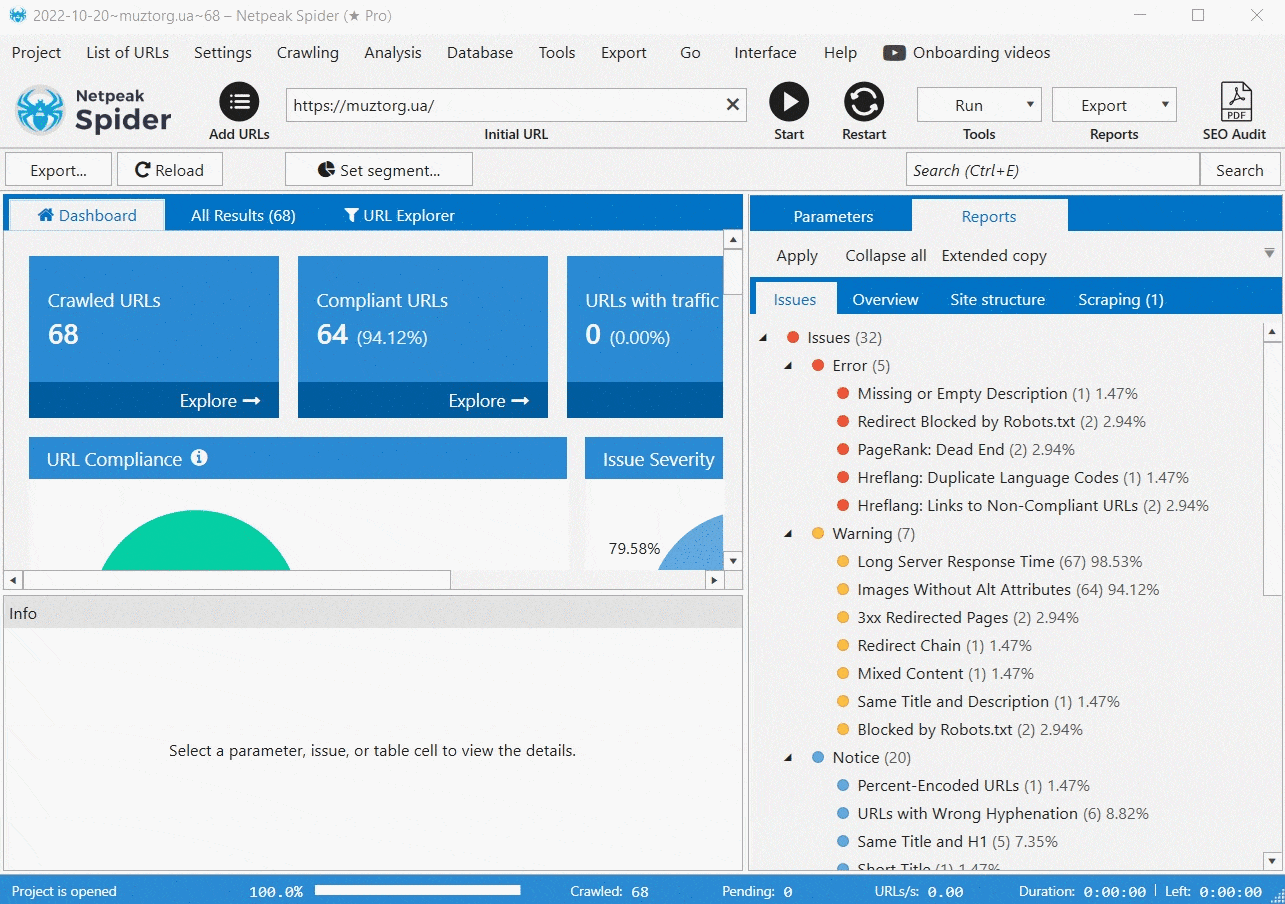Click the Netpeak Spider logo

click(94, 110)
